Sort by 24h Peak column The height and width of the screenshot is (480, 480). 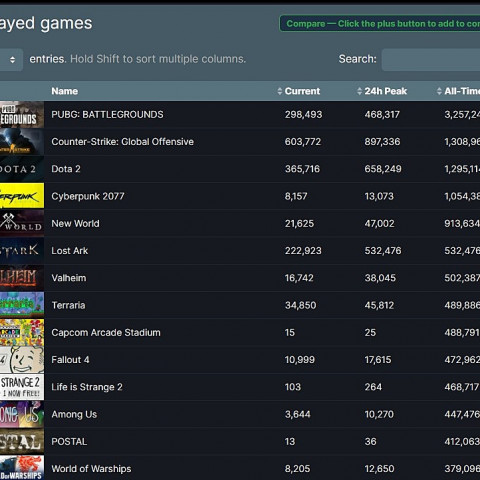(382, 91)
